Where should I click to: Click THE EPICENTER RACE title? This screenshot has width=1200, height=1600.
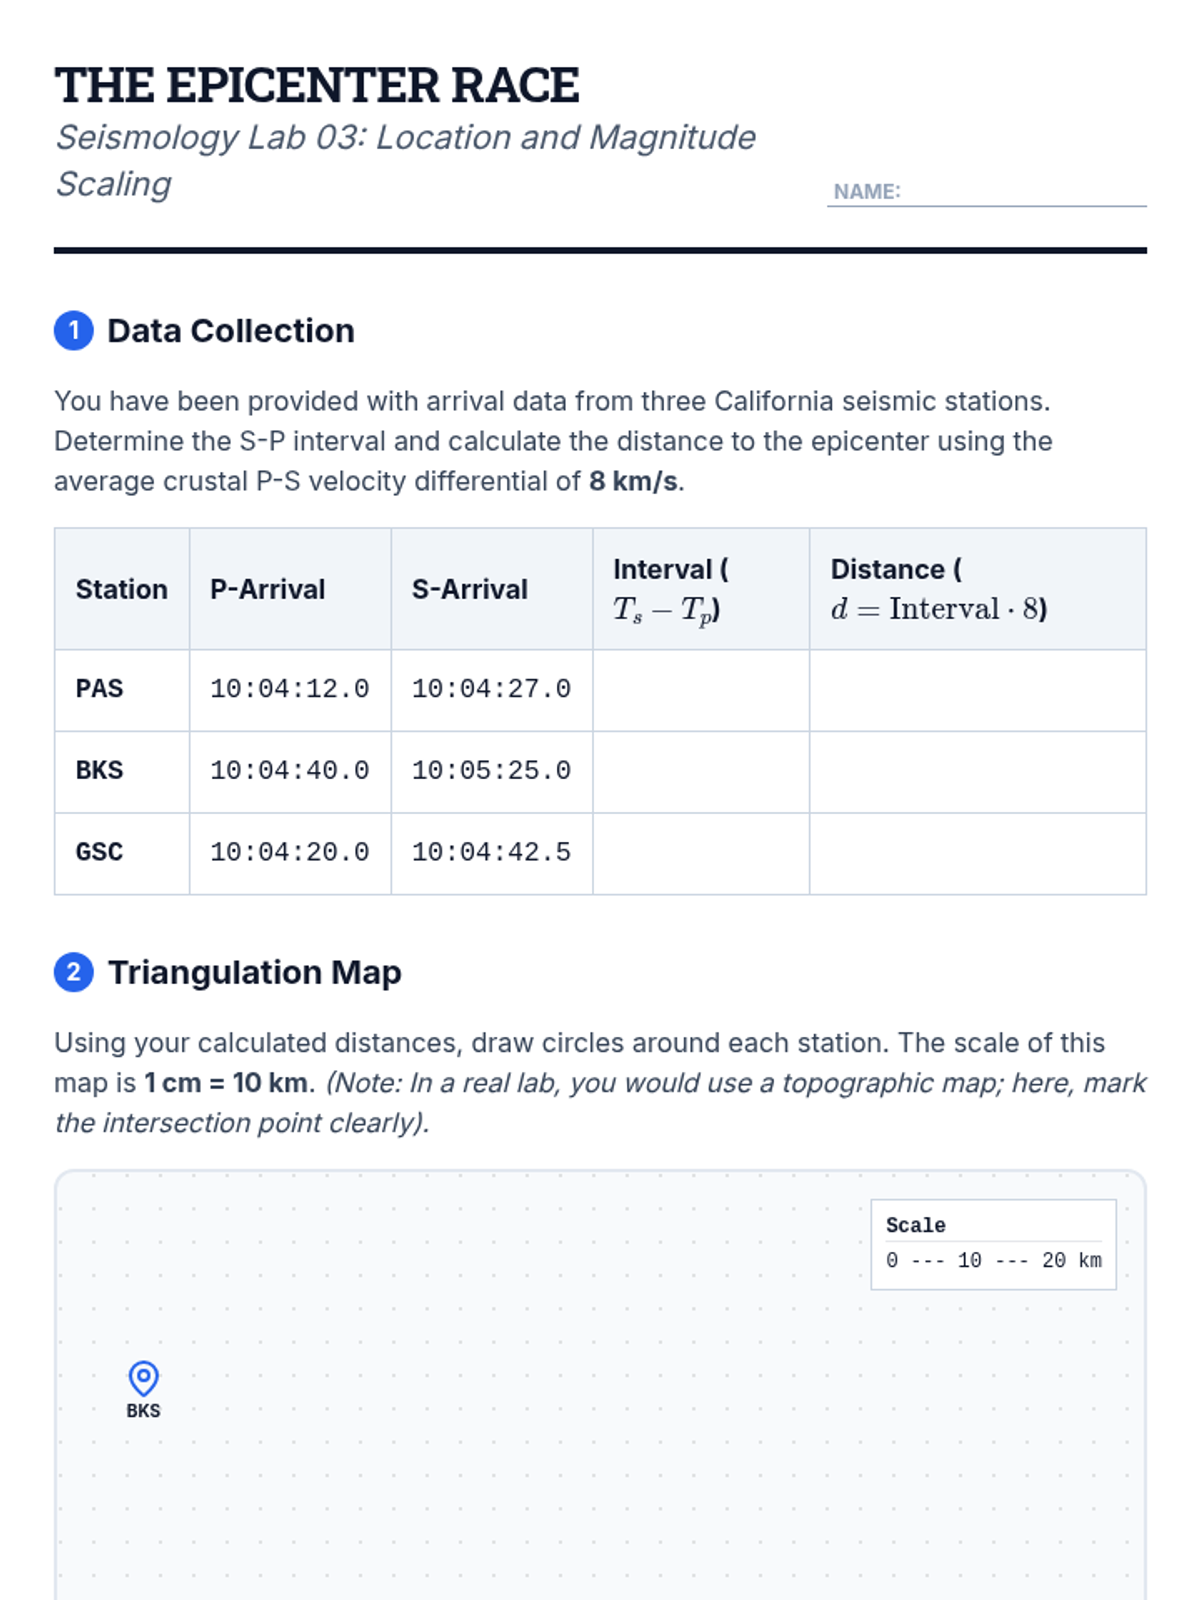pos(317,85)
